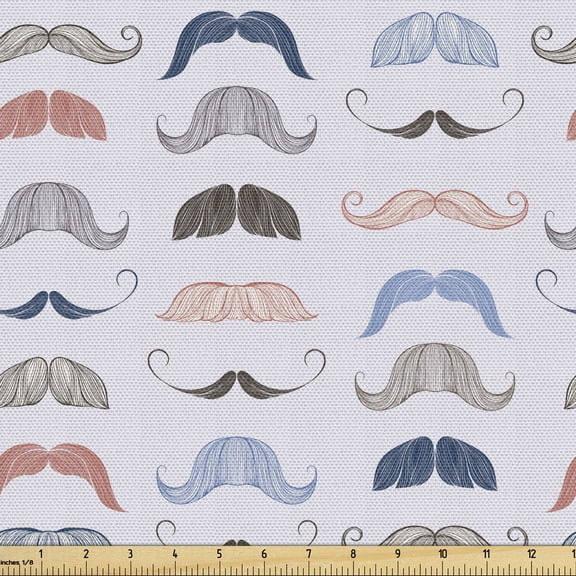Click the number 4 on the ruler
576x576 pixels.
[x=175, y=554]
